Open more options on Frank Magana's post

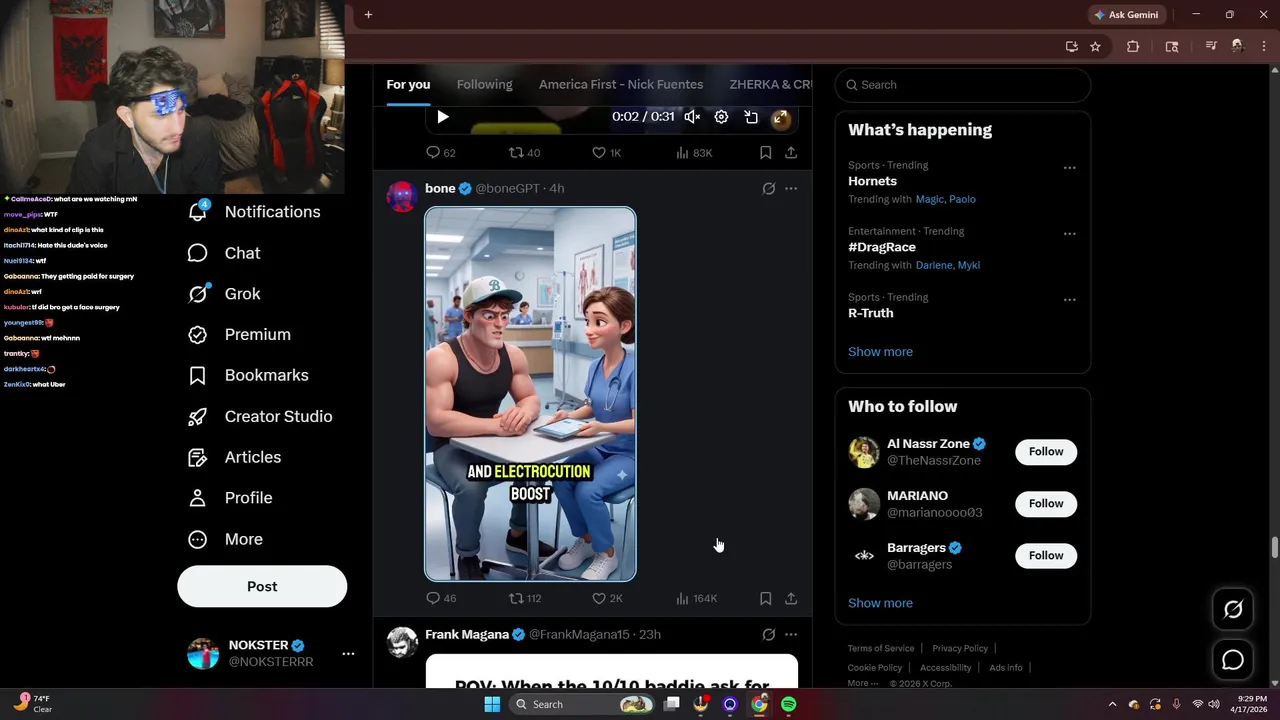tap(791, 634)
